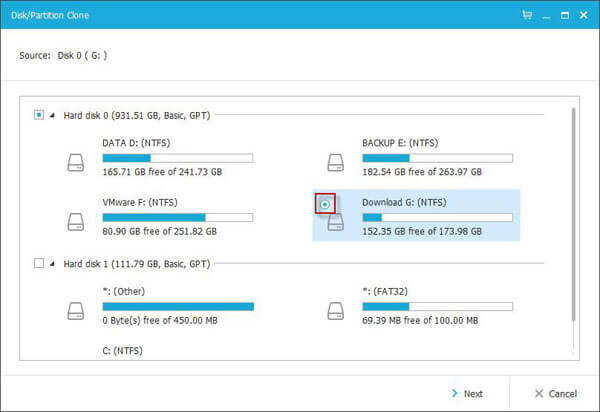The image size is (600, 412).
Task: Click the VMware F: usage bar
Action: (178, 218)
